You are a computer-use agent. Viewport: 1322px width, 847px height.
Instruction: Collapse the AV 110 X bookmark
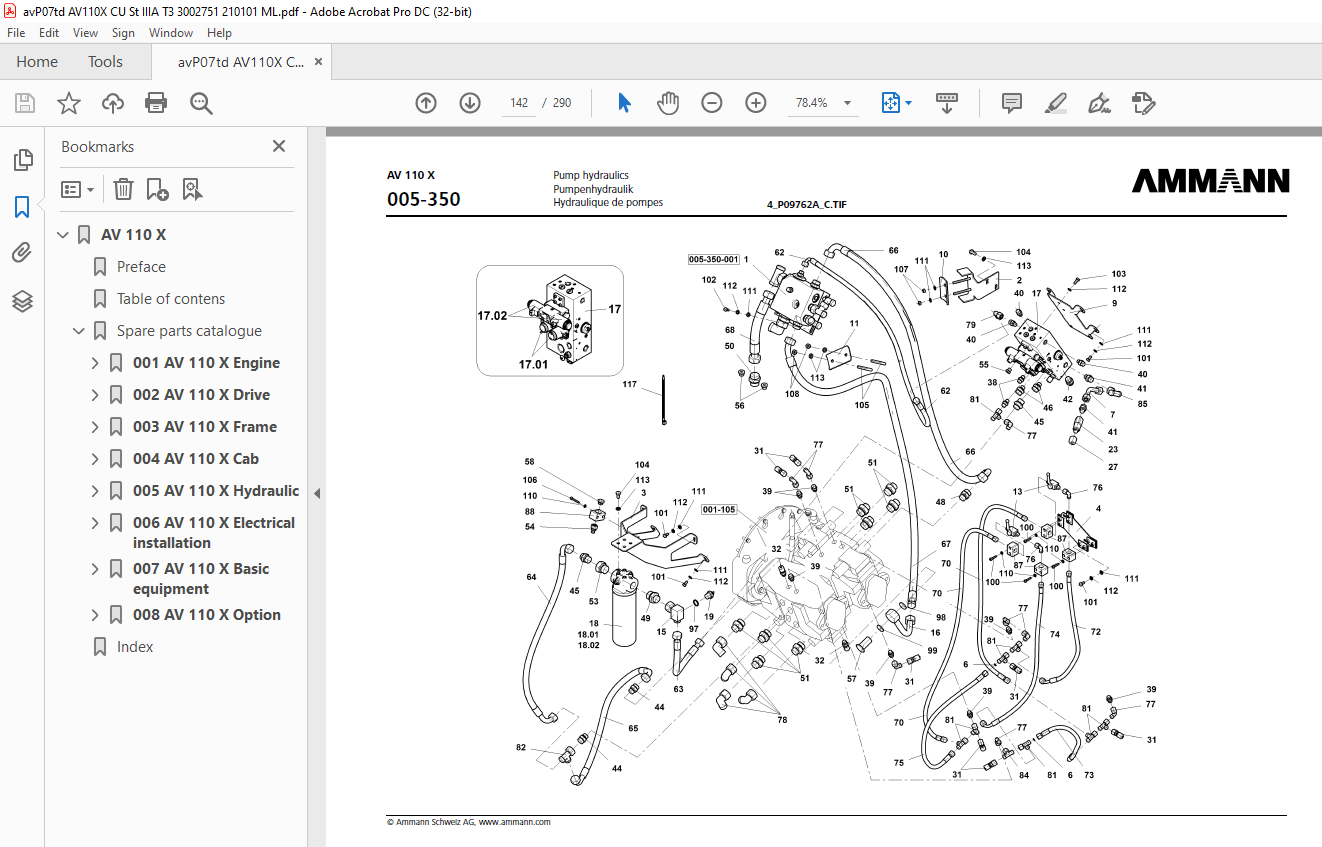63,235
